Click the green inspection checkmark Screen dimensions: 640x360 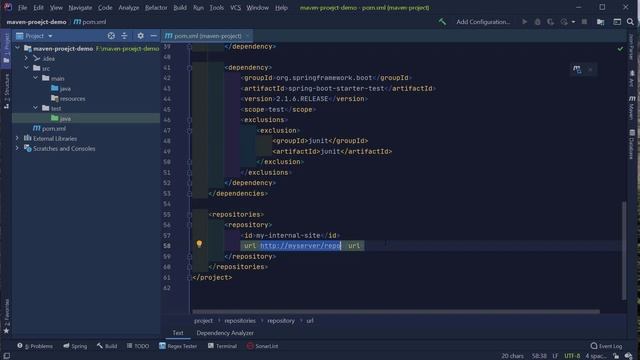point(620,49)
